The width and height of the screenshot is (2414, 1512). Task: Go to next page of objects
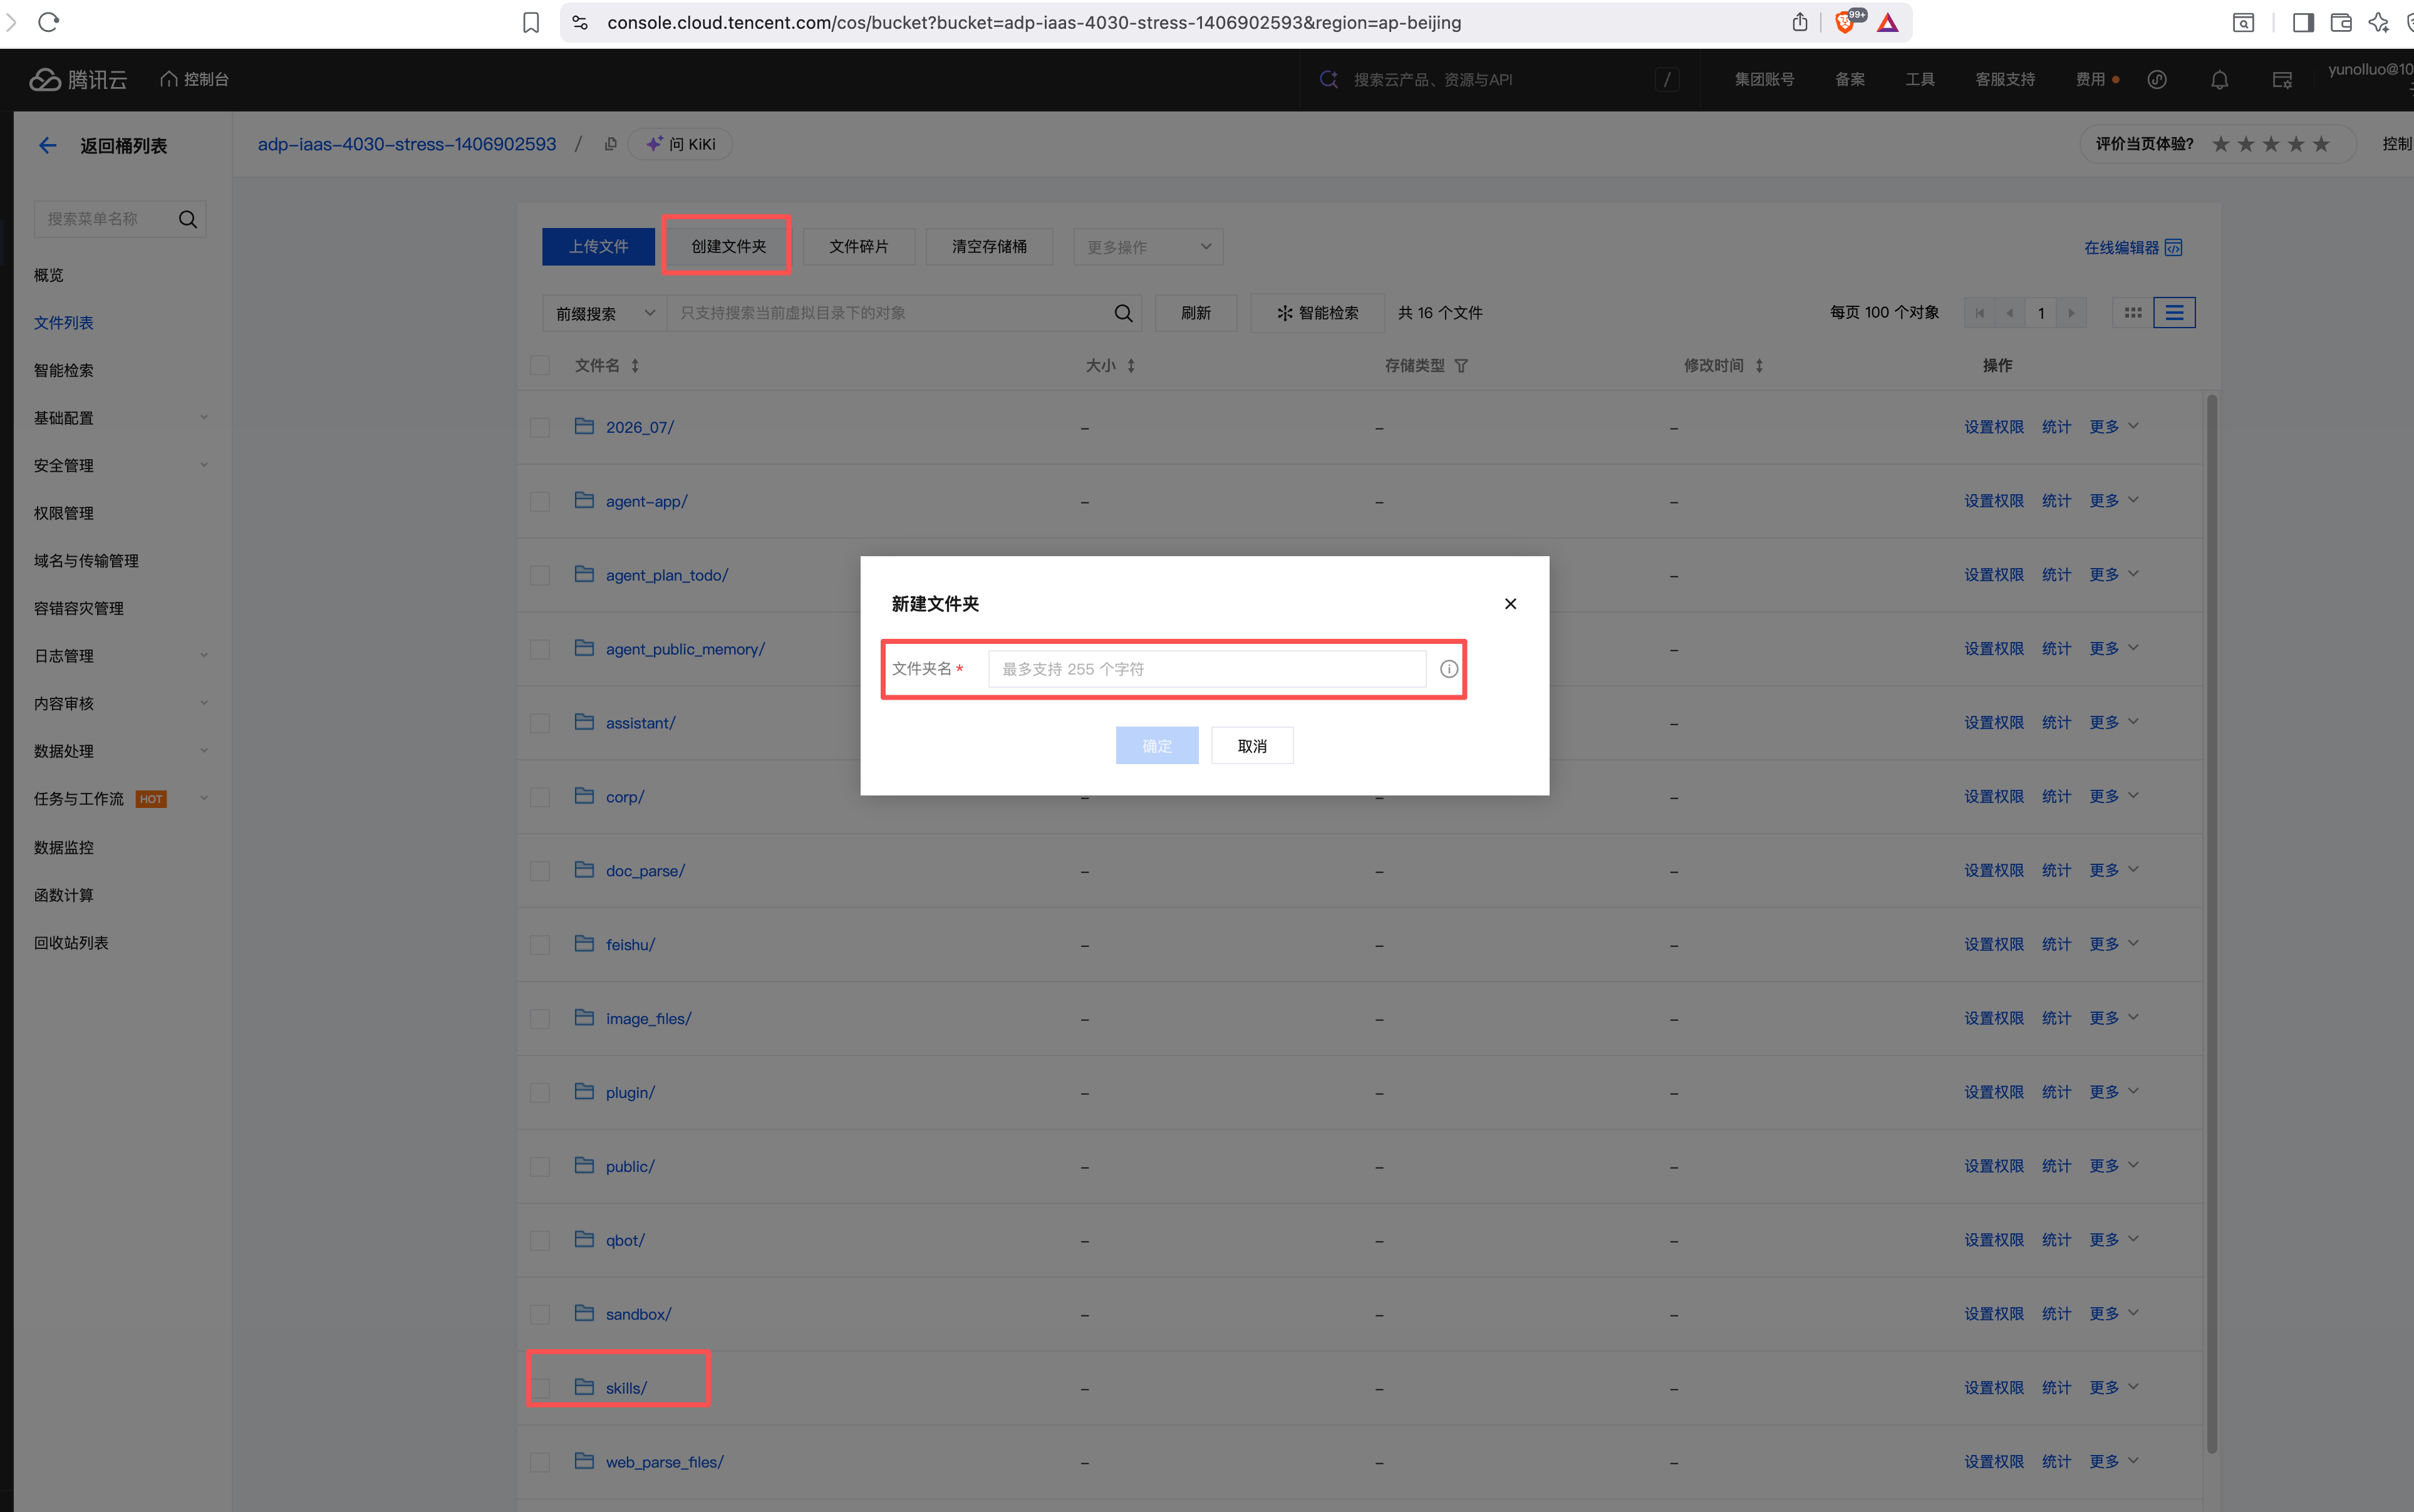coord(2071,313)
